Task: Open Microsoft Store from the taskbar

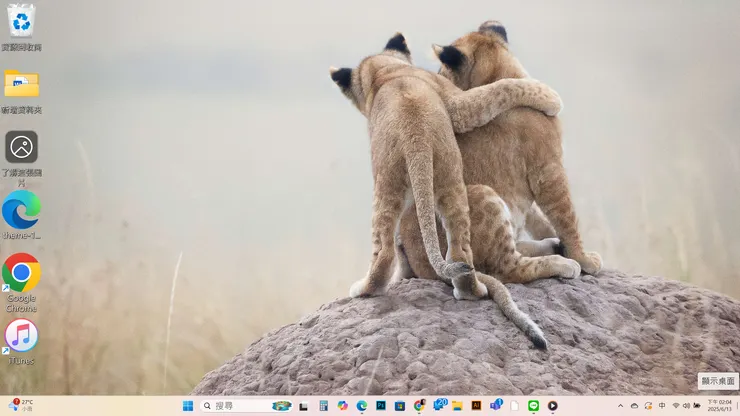Action: pos(400,406)
